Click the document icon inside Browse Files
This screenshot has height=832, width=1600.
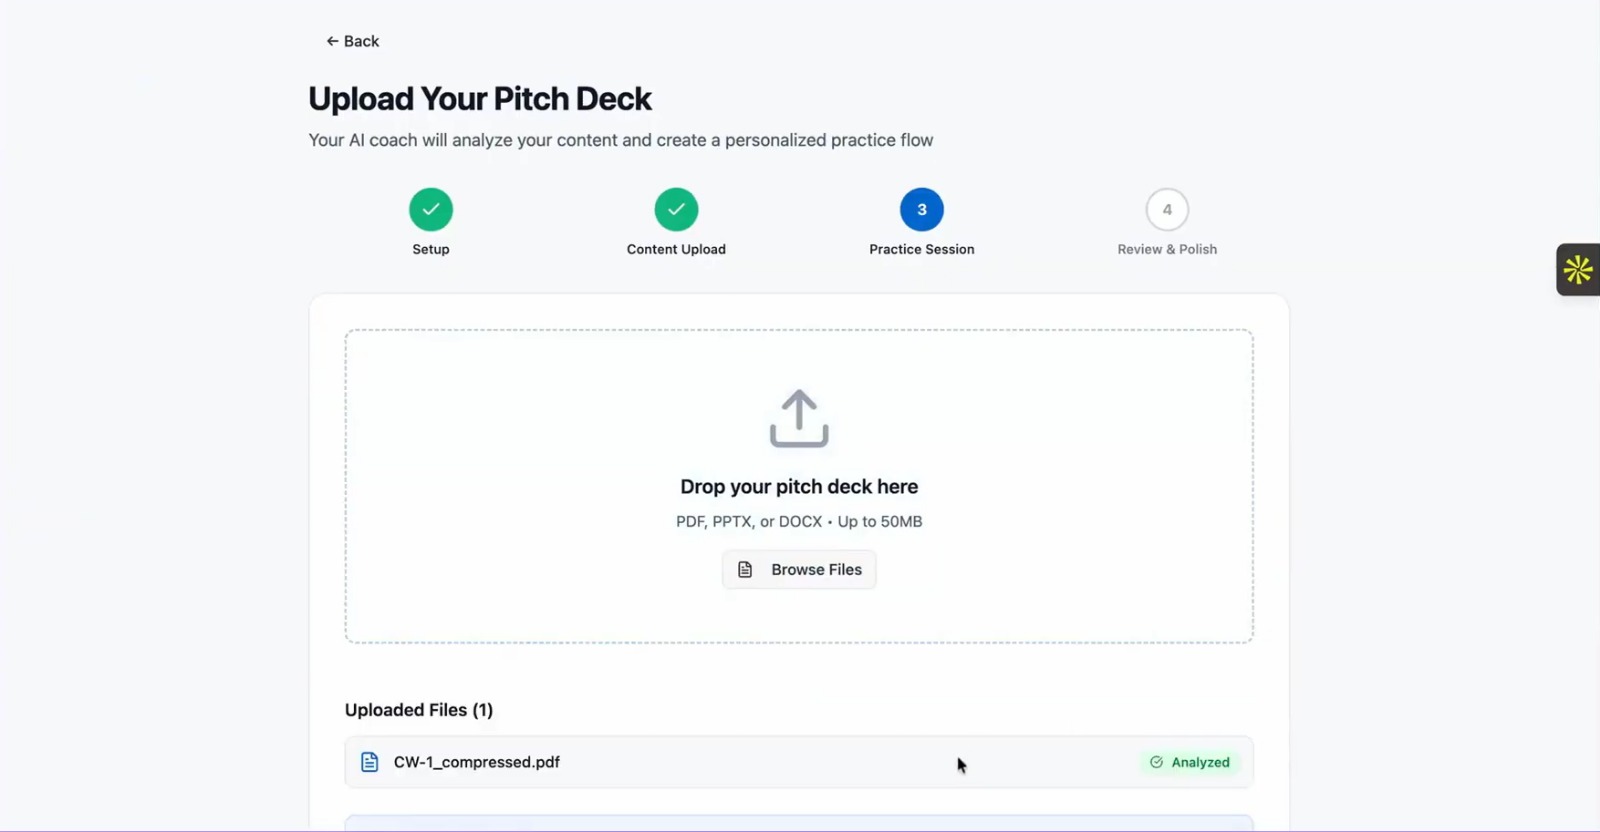point(745,569)
